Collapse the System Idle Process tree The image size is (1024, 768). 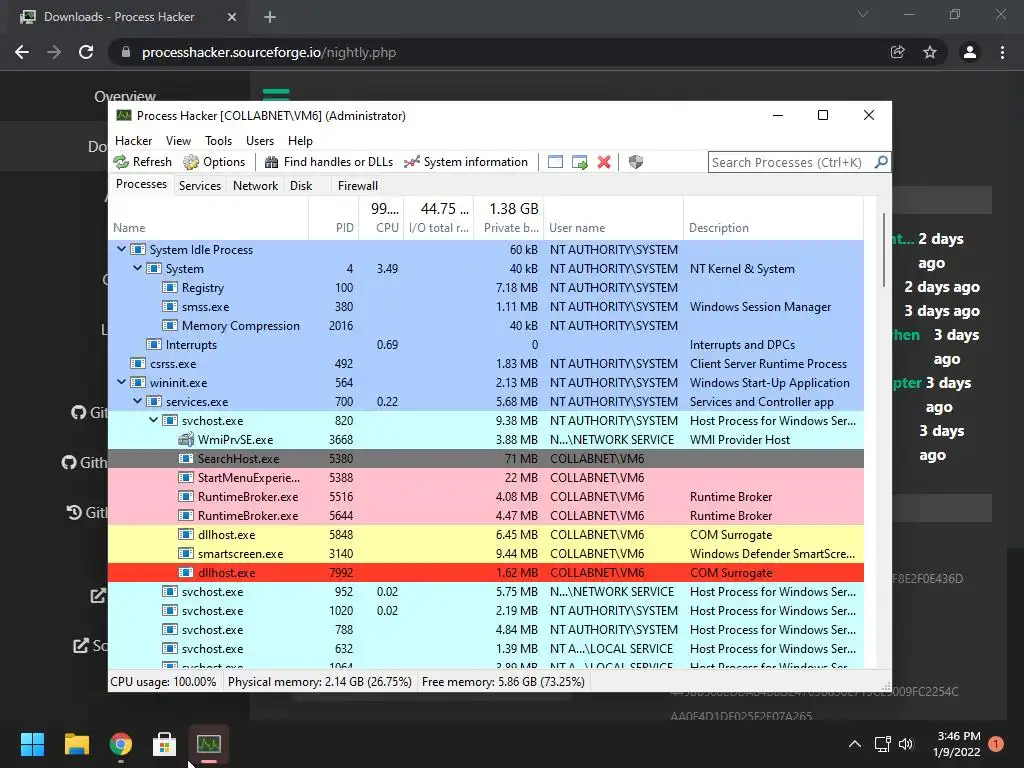(121, 249)
